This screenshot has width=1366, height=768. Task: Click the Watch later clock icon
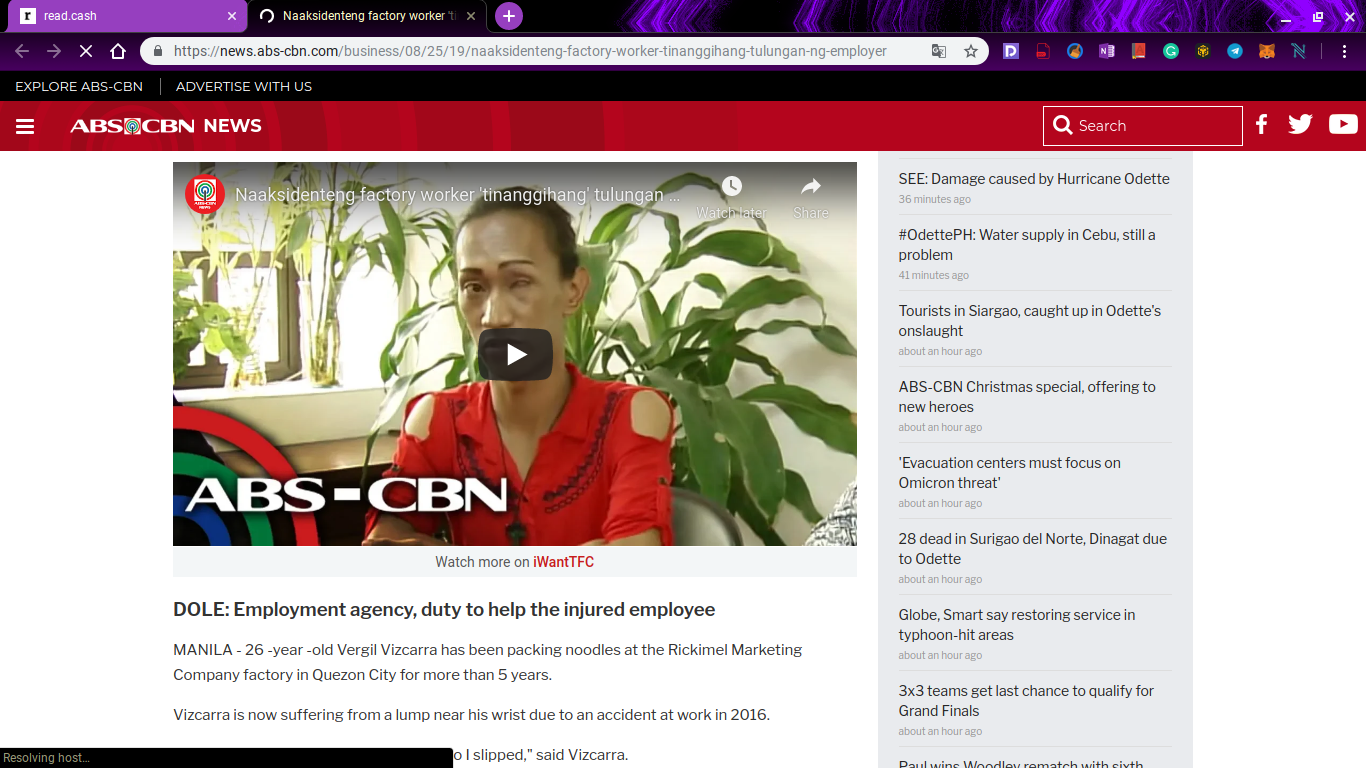(732, 186)
